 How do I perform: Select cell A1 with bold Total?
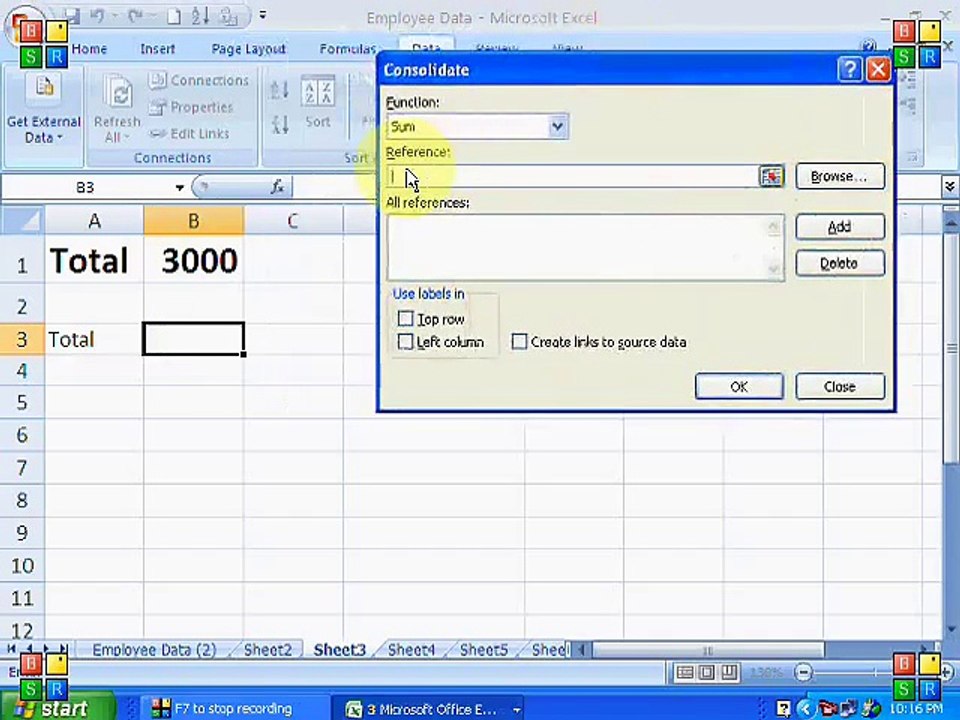tap(94, 261)
